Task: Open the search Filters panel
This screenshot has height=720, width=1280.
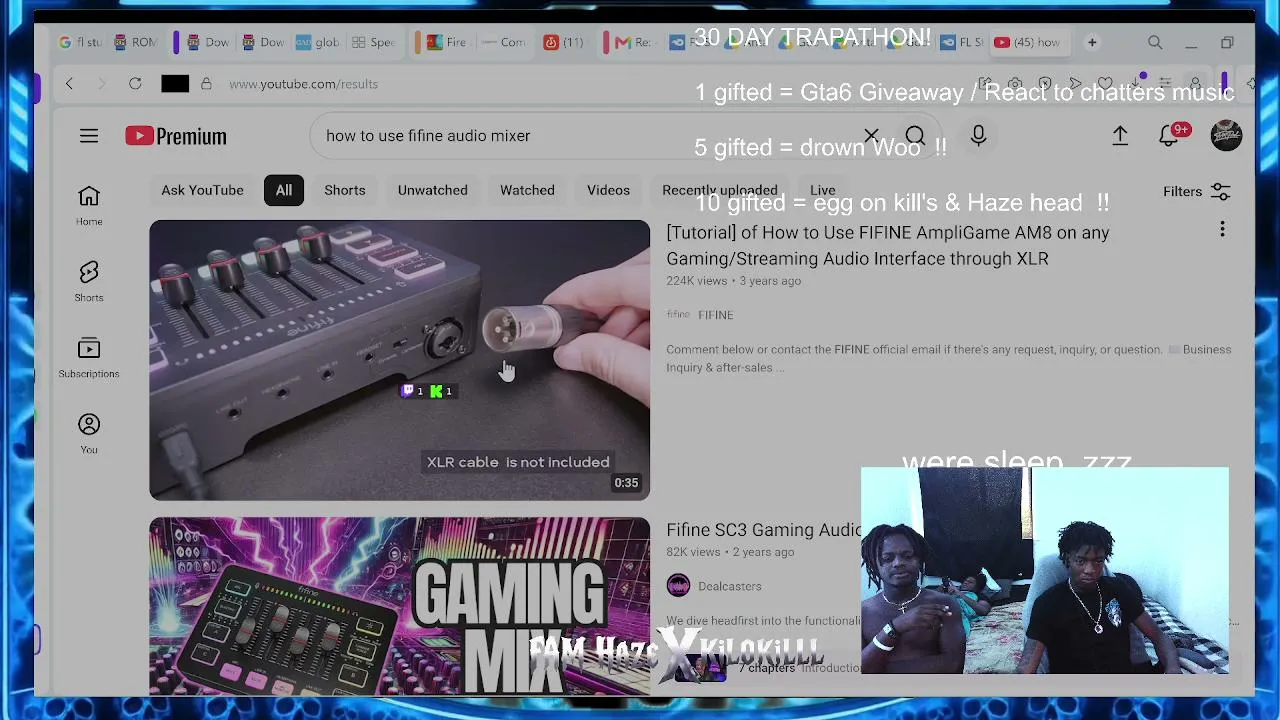Action: 1196,191
